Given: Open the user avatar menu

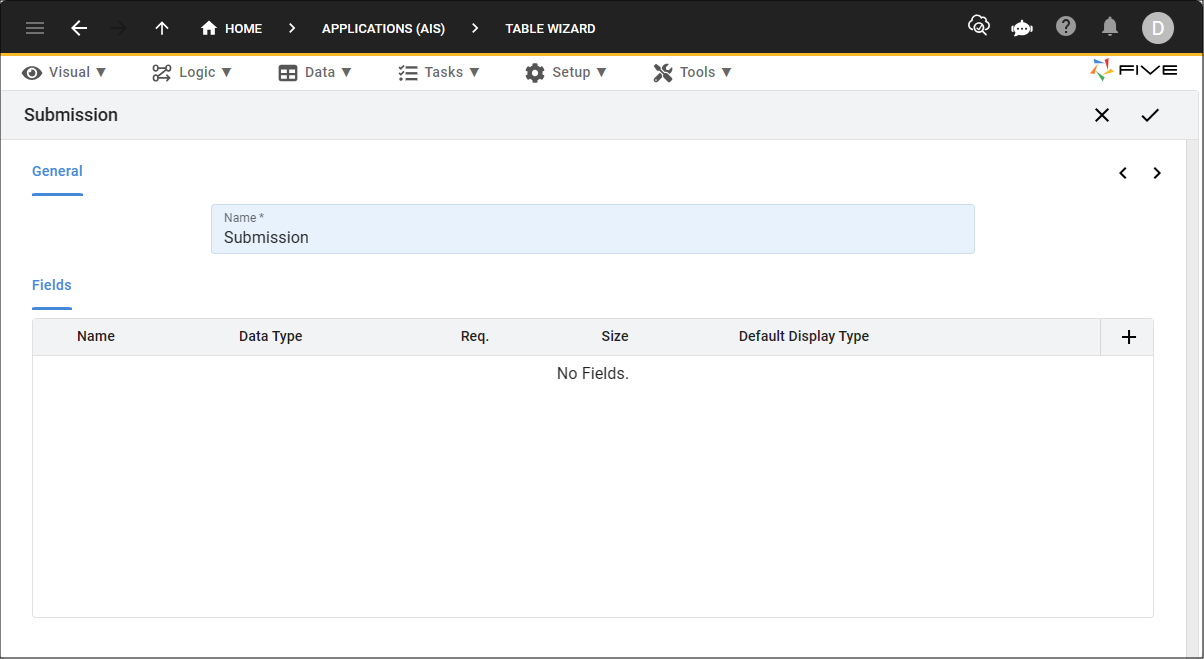Looking at the screenshot, I should pos(1157,27).
